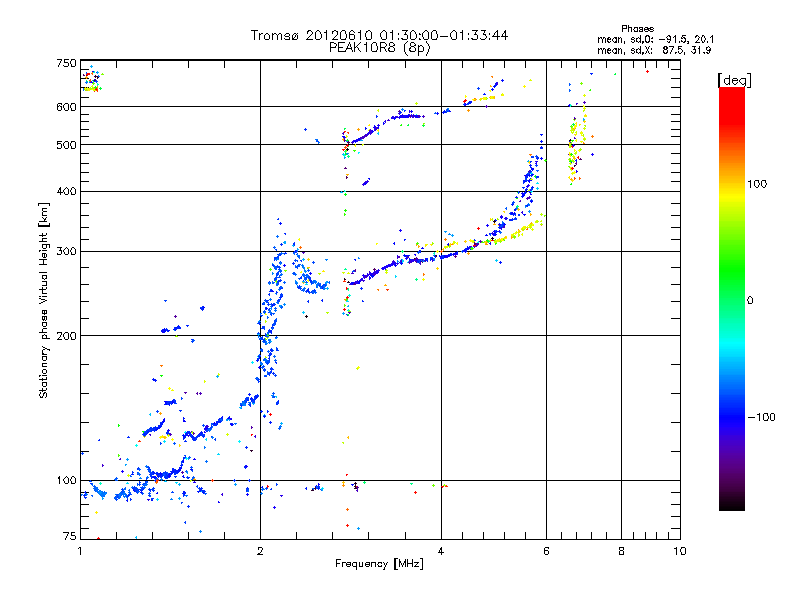800x600 pixels.
Task: Click the y-axis tick label '750'
Action: pos(66,63)
